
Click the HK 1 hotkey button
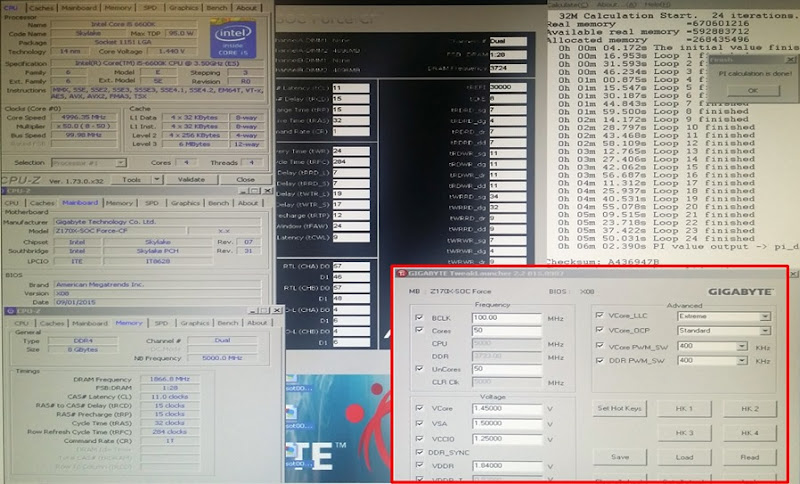click(x=684, y=408)
